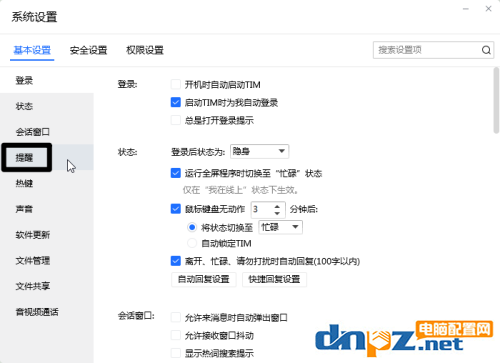Open the 忙碌 status dropdown
The width and height of the screenshot is (500, 363).
pyautogui.click(x=280, y=227)
